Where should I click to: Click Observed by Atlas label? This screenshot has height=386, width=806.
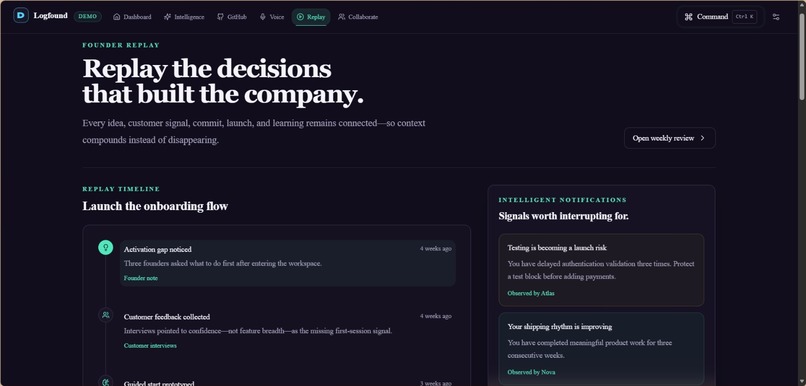[530, 293]
